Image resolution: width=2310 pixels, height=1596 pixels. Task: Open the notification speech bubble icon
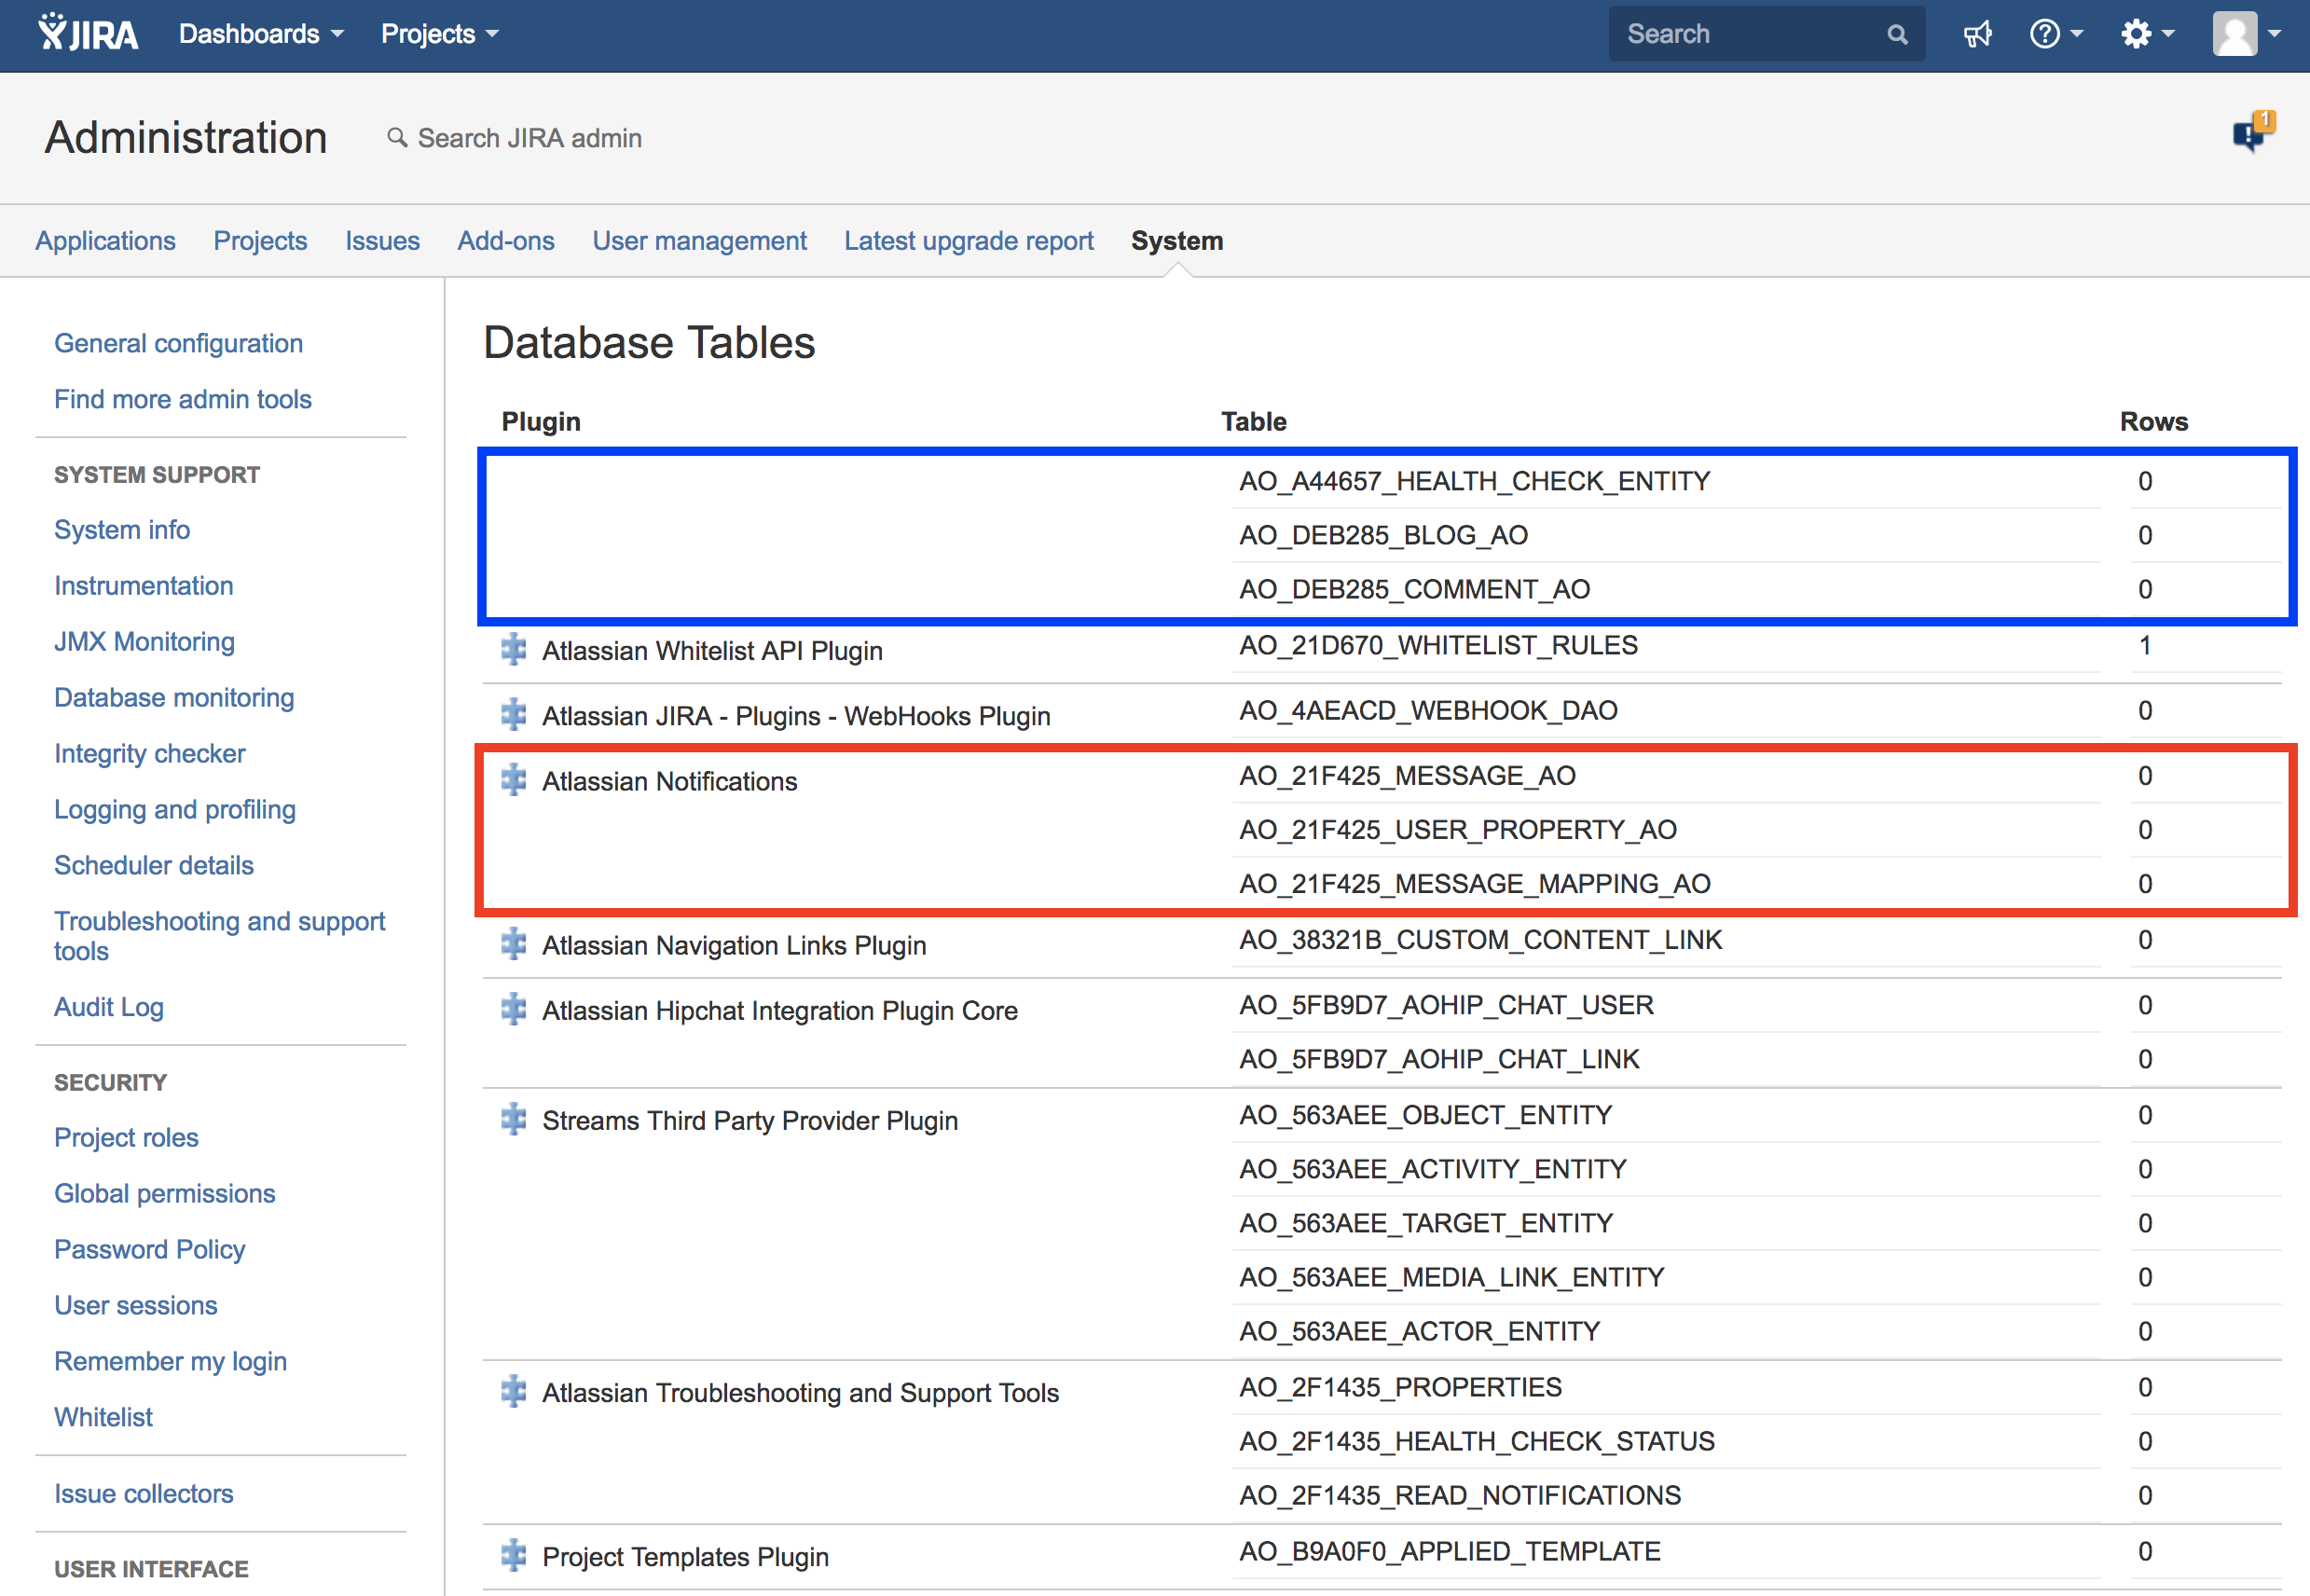[2251, 134]
